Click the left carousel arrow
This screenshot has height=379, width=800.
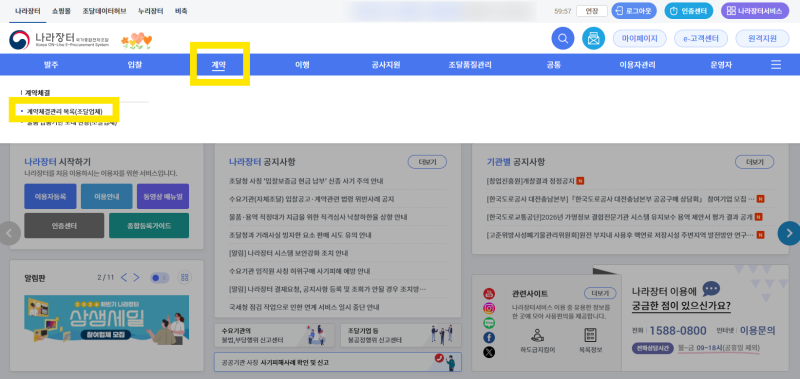pyautogui.click(x=10, y=234)
